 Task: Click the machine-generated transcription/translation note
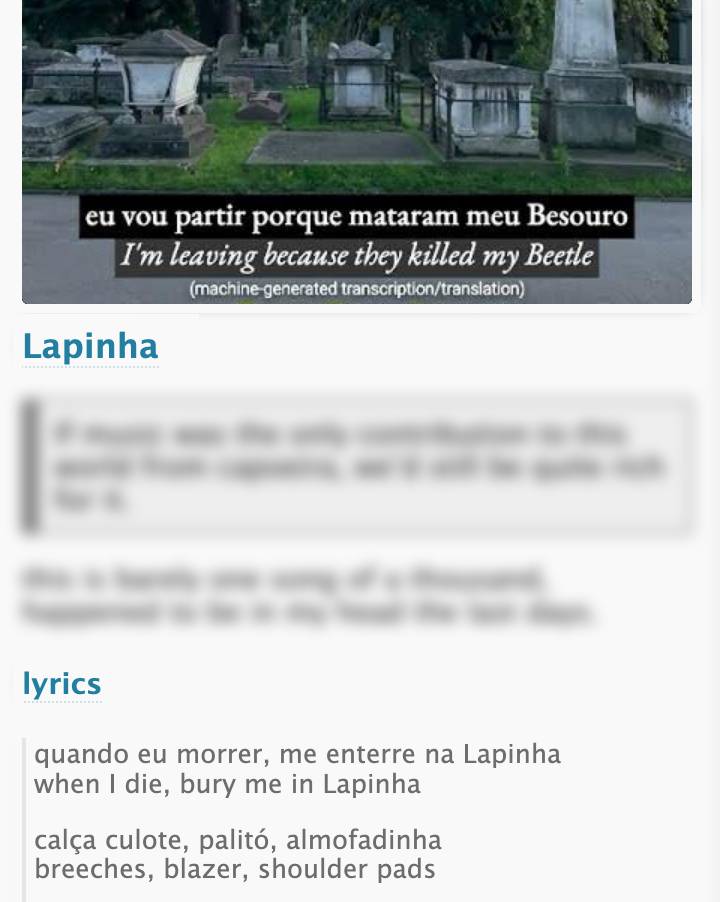pos(357,289)
